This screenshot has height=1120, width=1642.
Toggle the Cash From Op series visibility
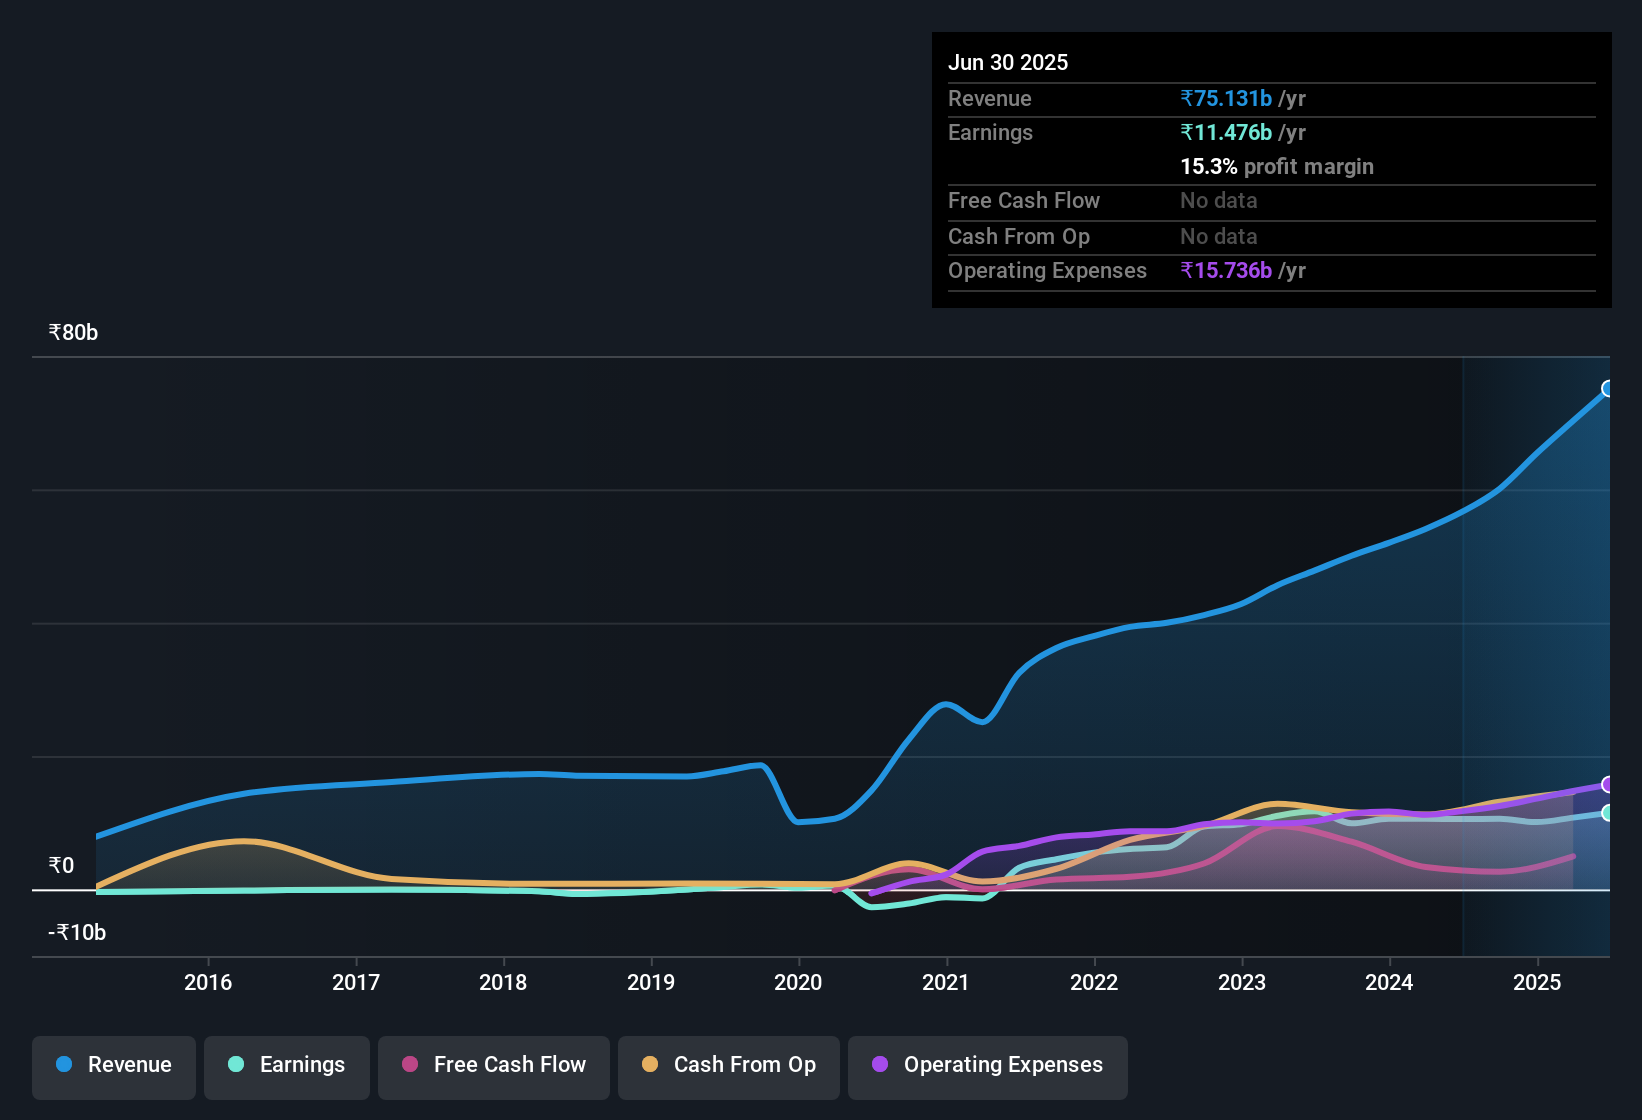click(728, 1065)
